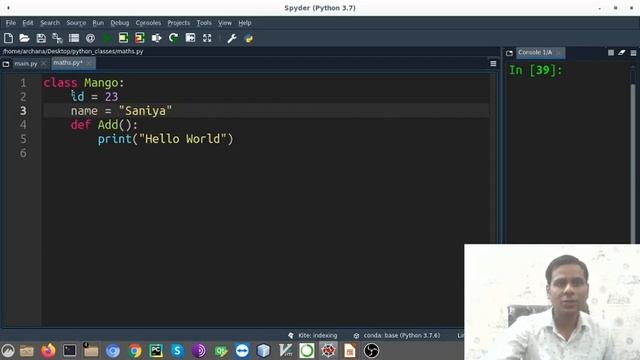Select the Console 1/A tab
Image resolution: width=640 pixels, height=360 pixels.
coord(535,53)
